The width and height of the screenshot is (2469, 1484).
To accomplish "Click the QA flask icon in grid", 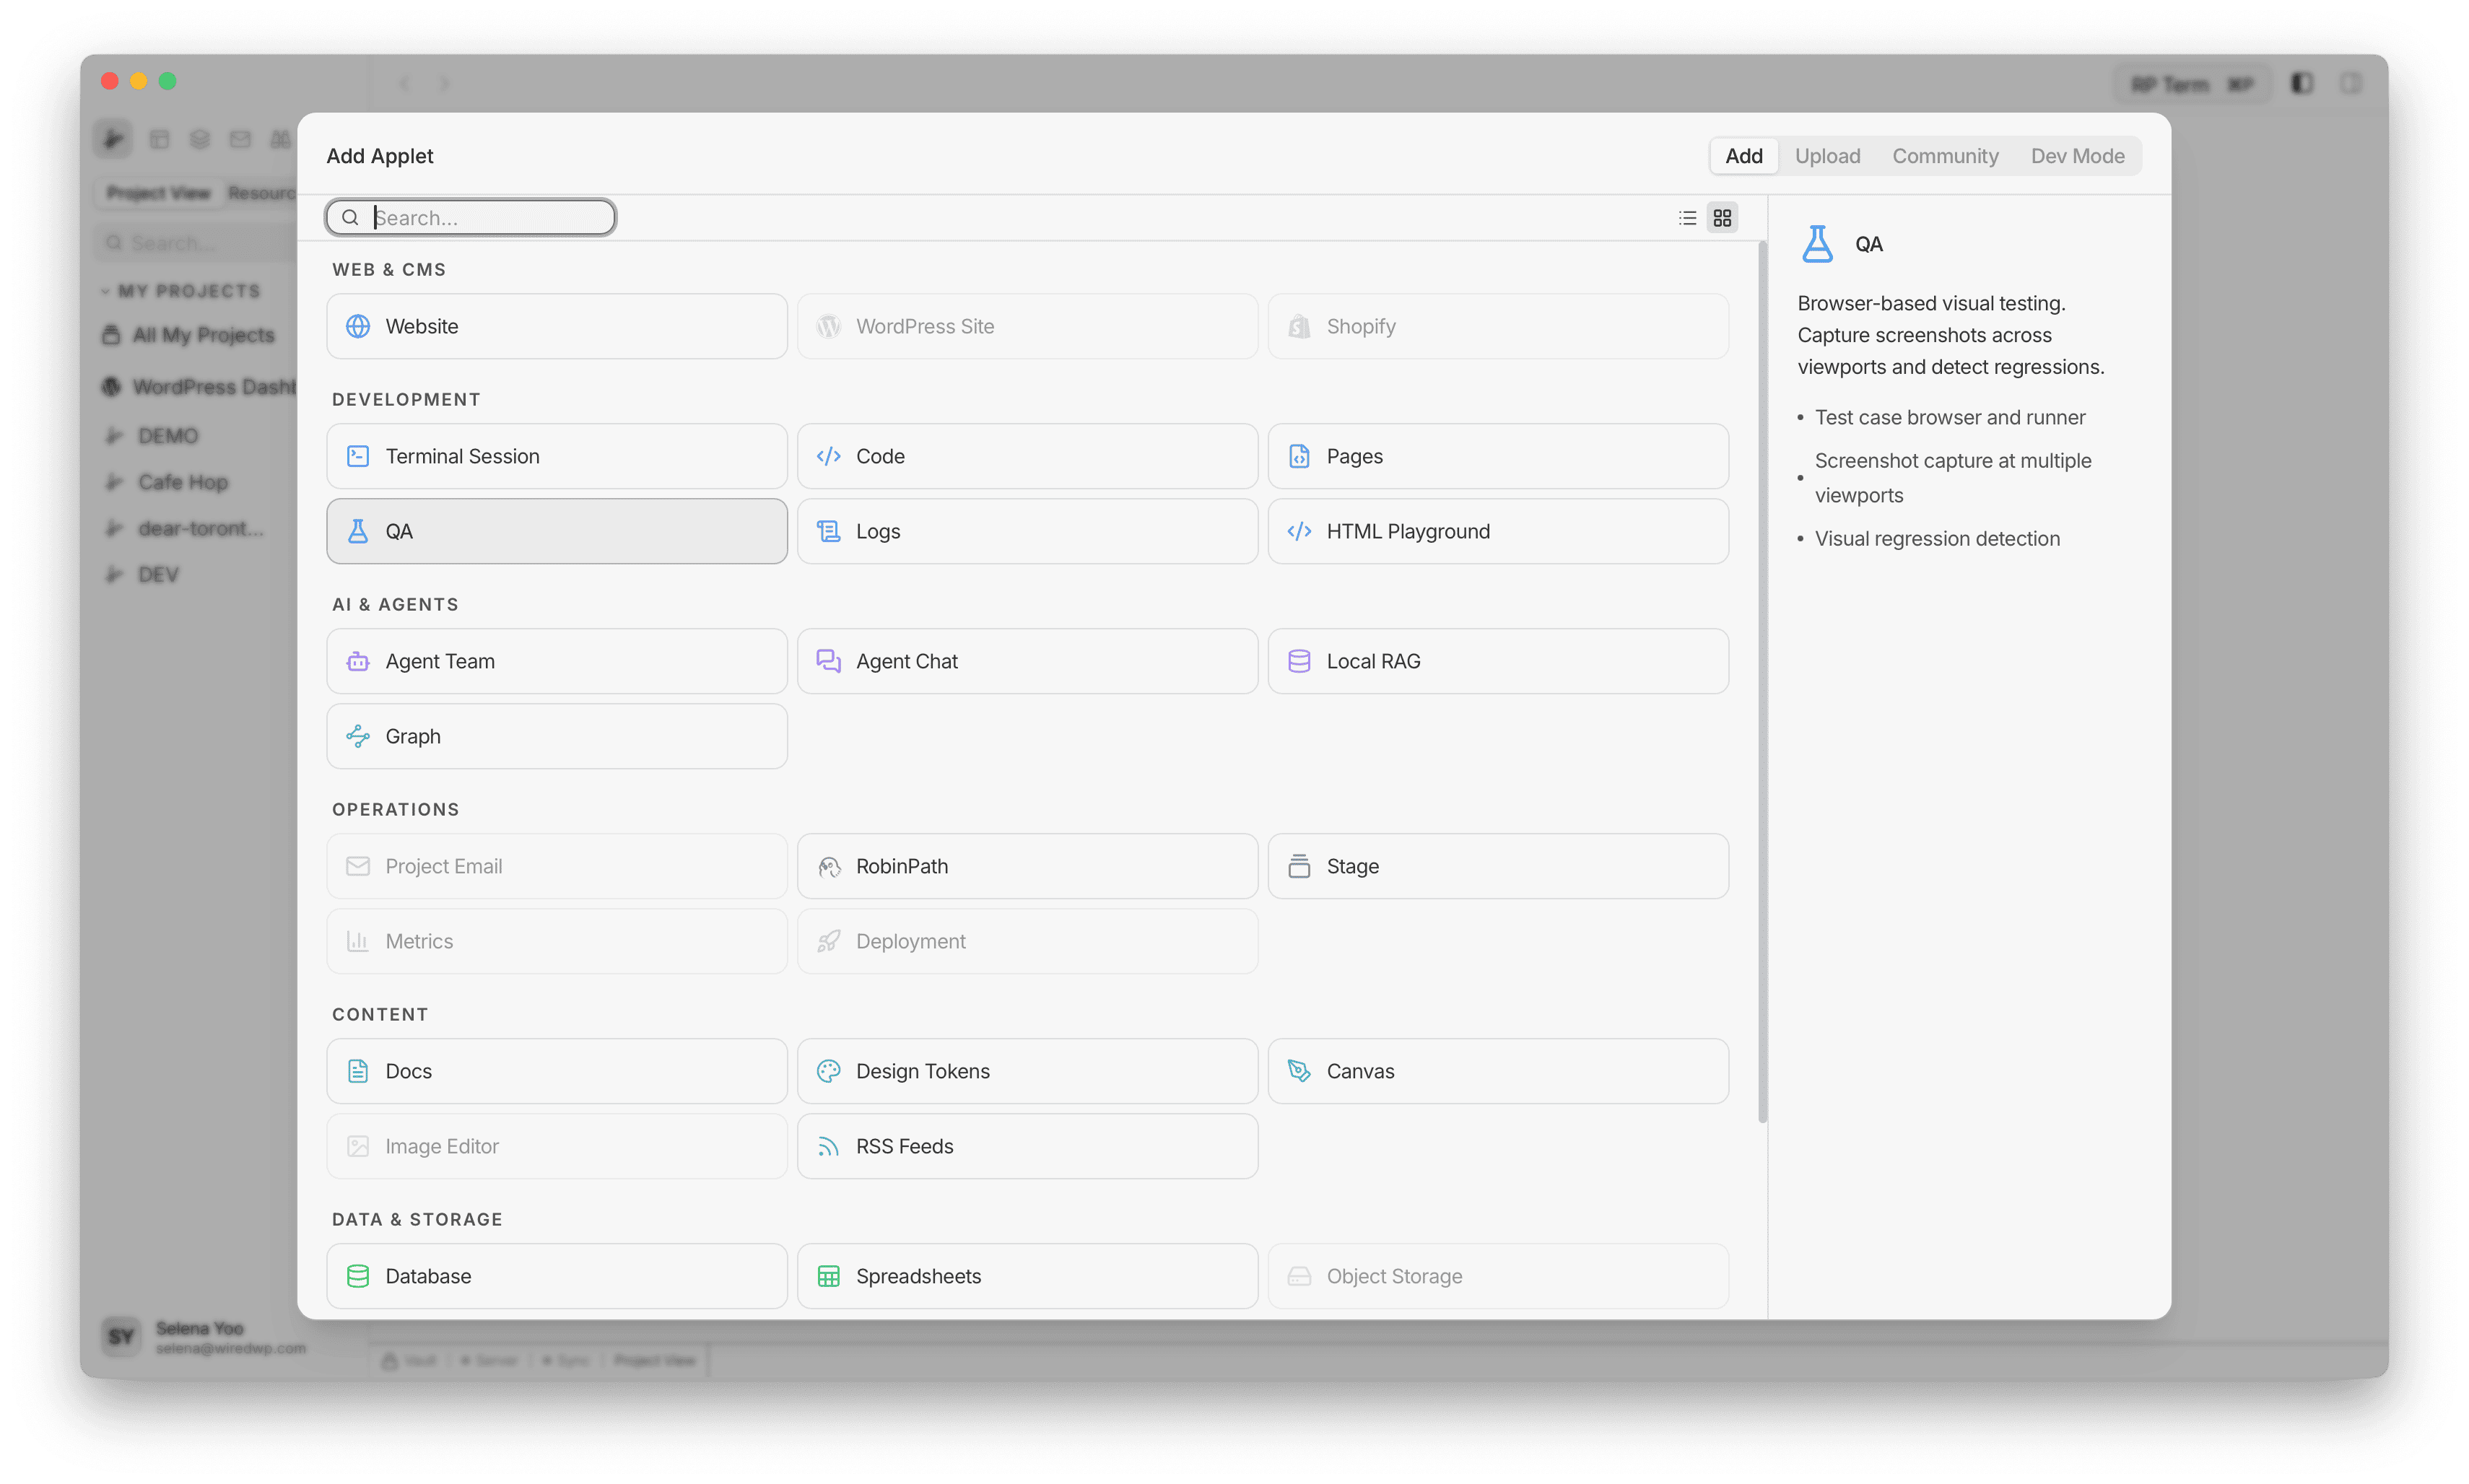I will tap(357, 531).
